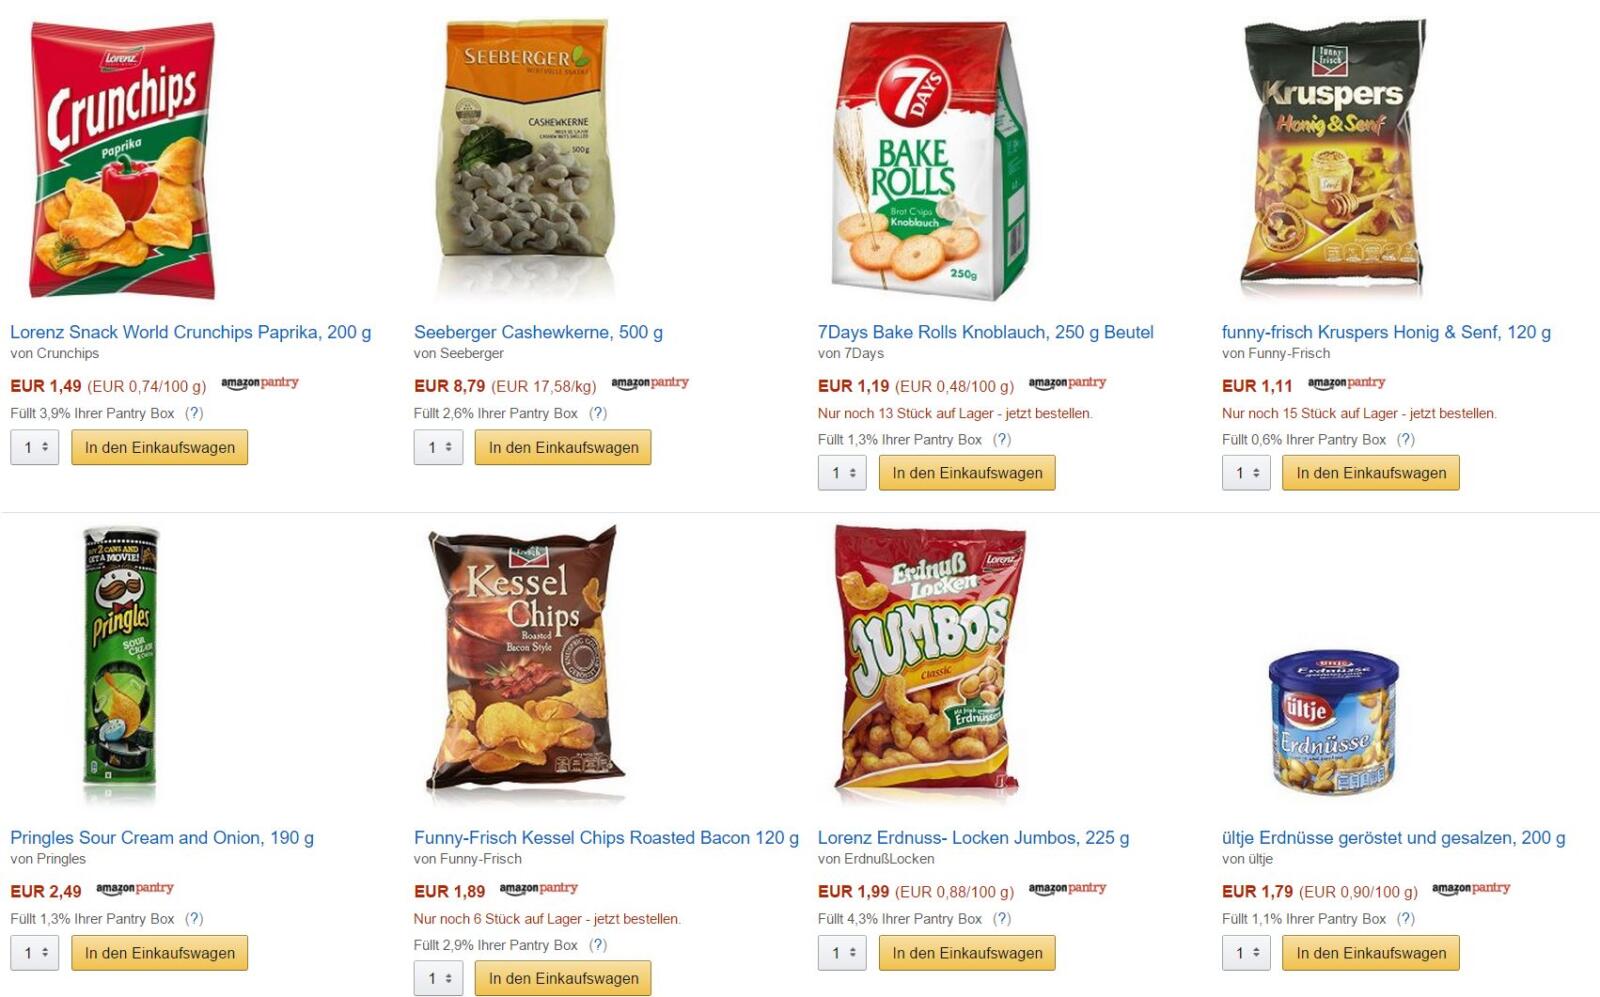Add 7Days Bake Rolls to Einkaufswagen
This screenshot has height=997, width=1600.
(967, 473)
